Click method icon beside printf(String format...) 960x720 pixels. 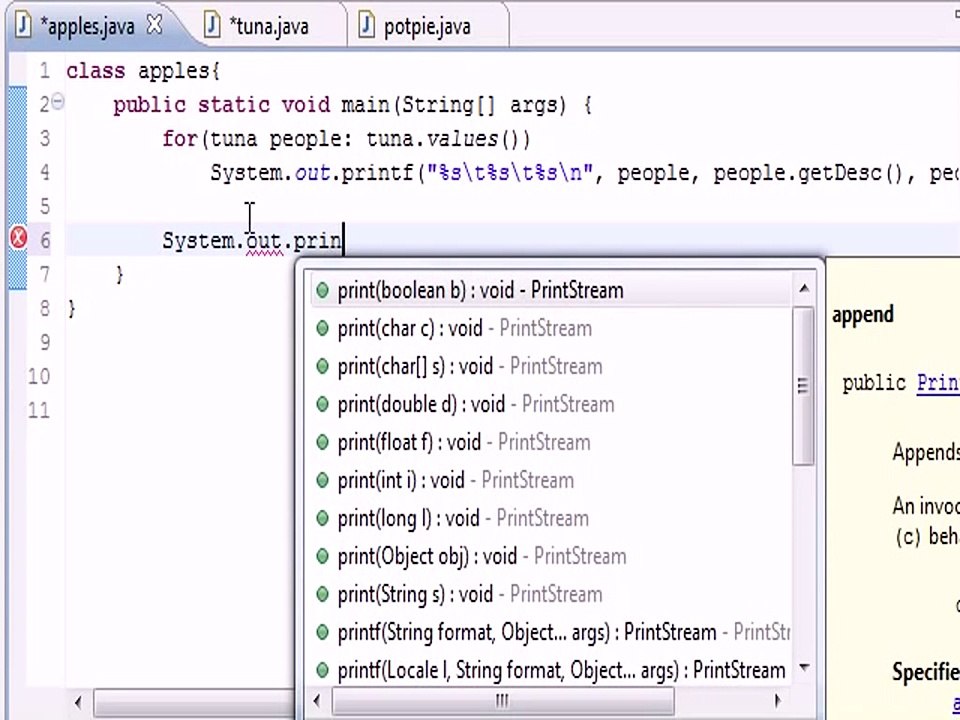coord(322,632)
